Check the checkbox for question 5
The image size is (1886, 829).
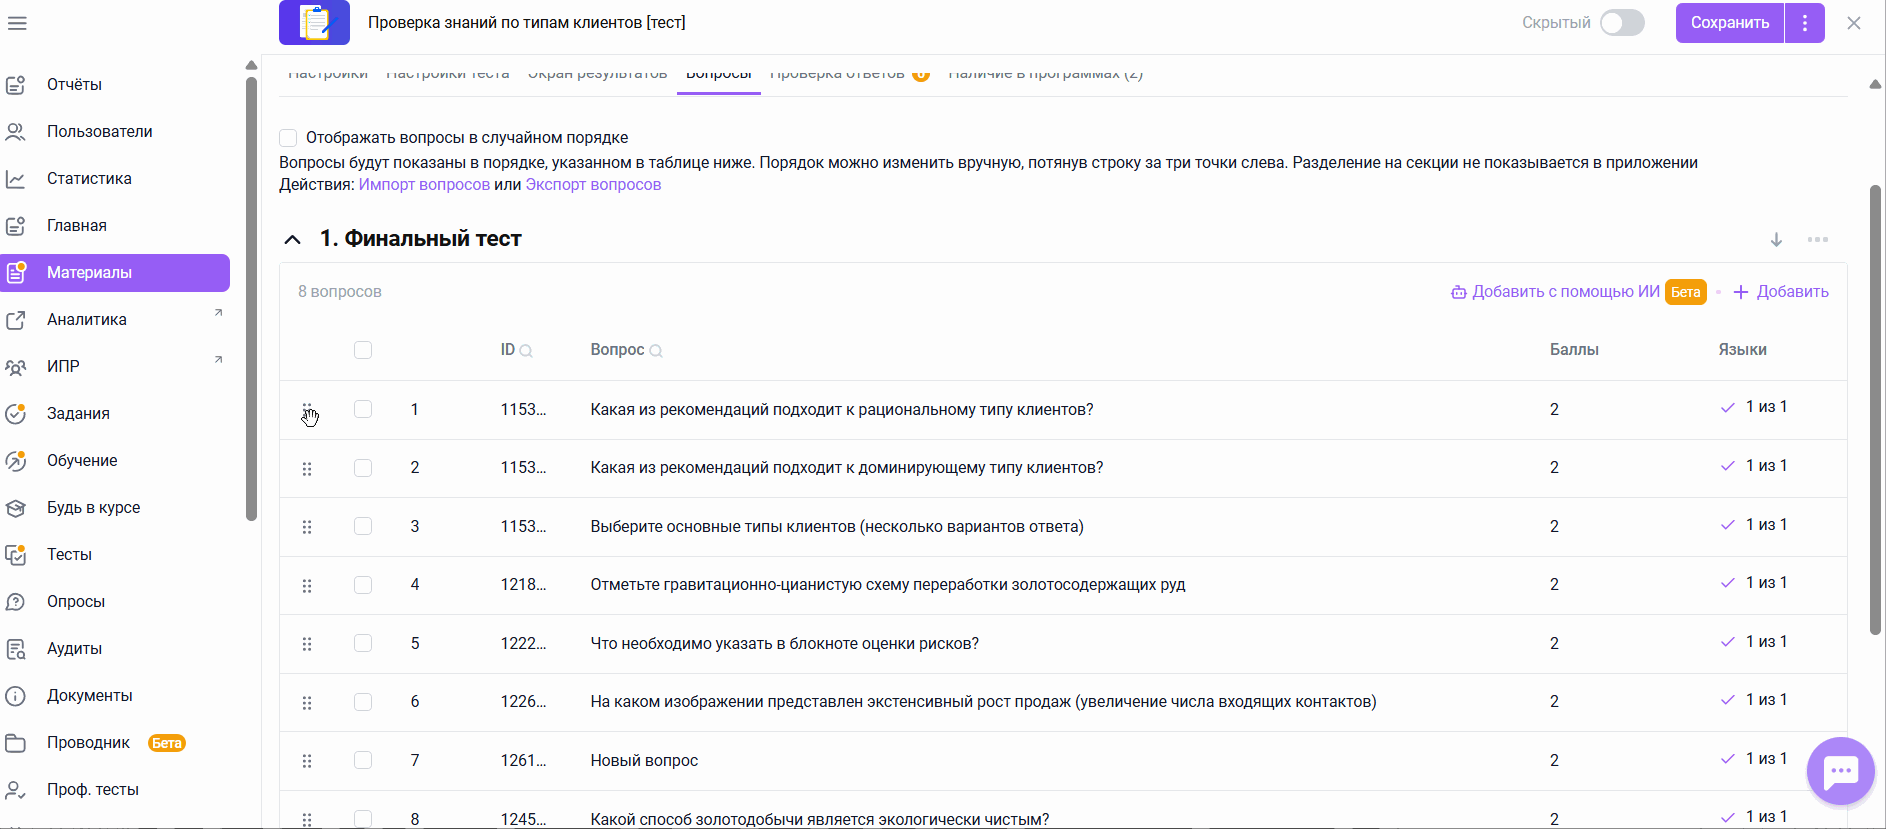pyautogui.click(x=363, y=643)
